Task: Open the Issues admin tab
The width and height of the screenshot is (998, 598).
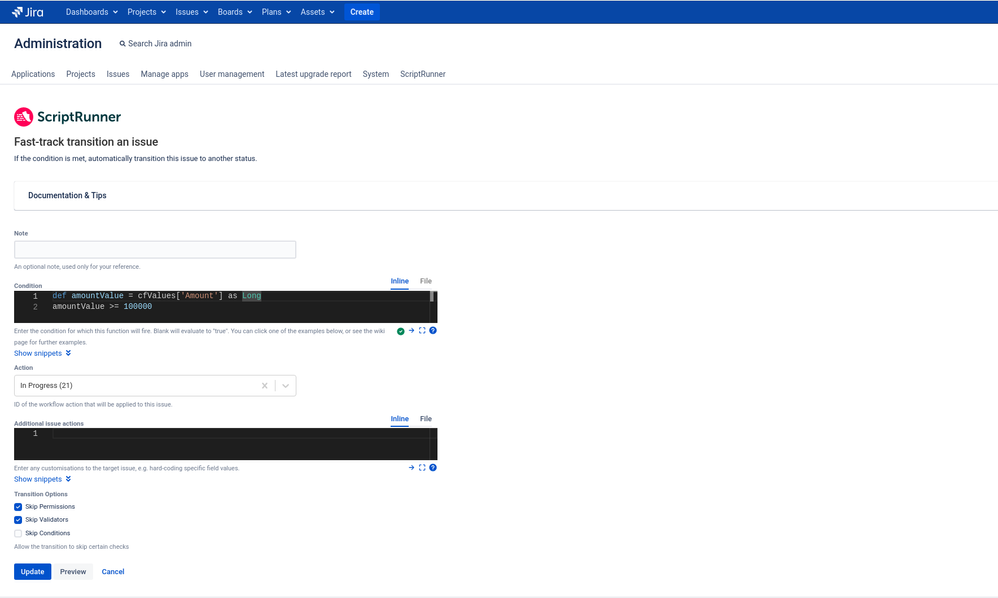Action: tap(118, 74)
